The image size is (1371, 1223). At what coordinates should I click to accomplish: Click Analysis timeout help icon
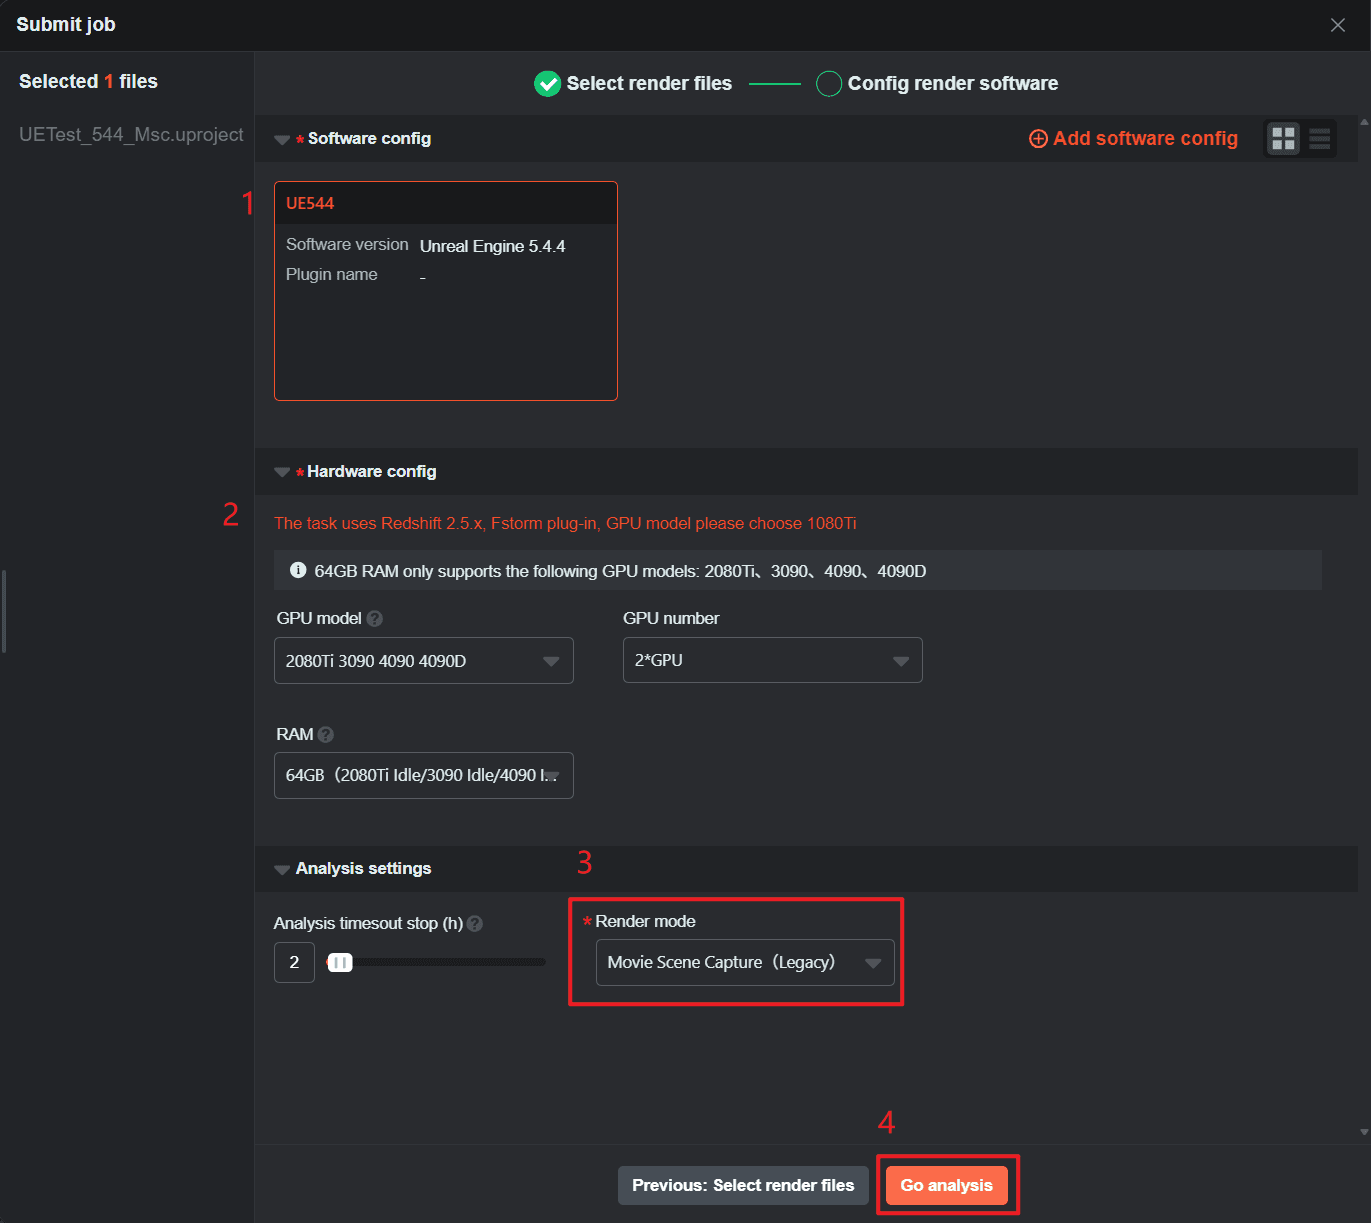[x=475, y=924]
